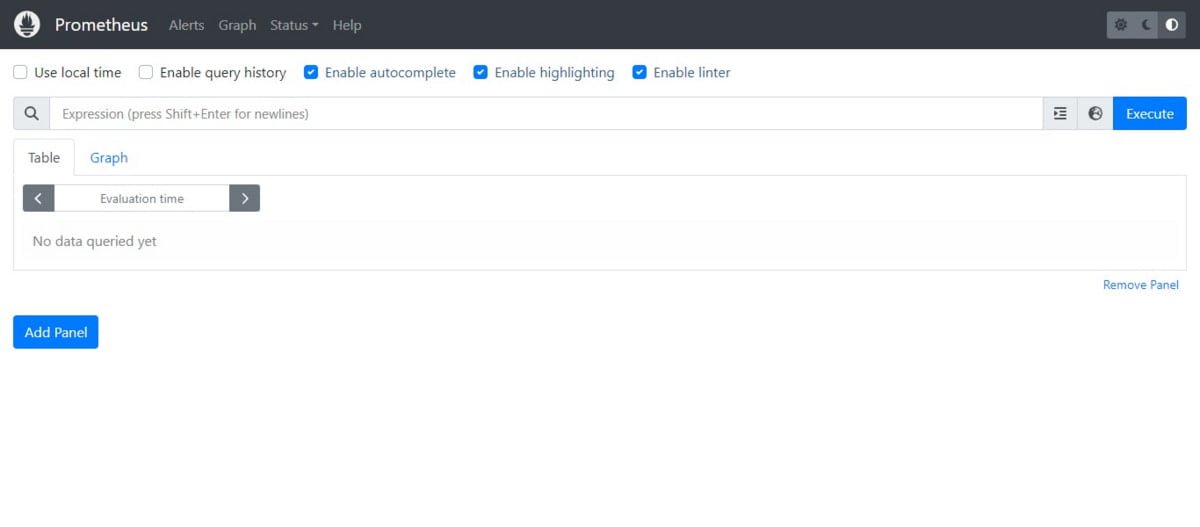Open the metrics explorer globe icon
Viewport: 1200px width, 527px height.
1095,114
